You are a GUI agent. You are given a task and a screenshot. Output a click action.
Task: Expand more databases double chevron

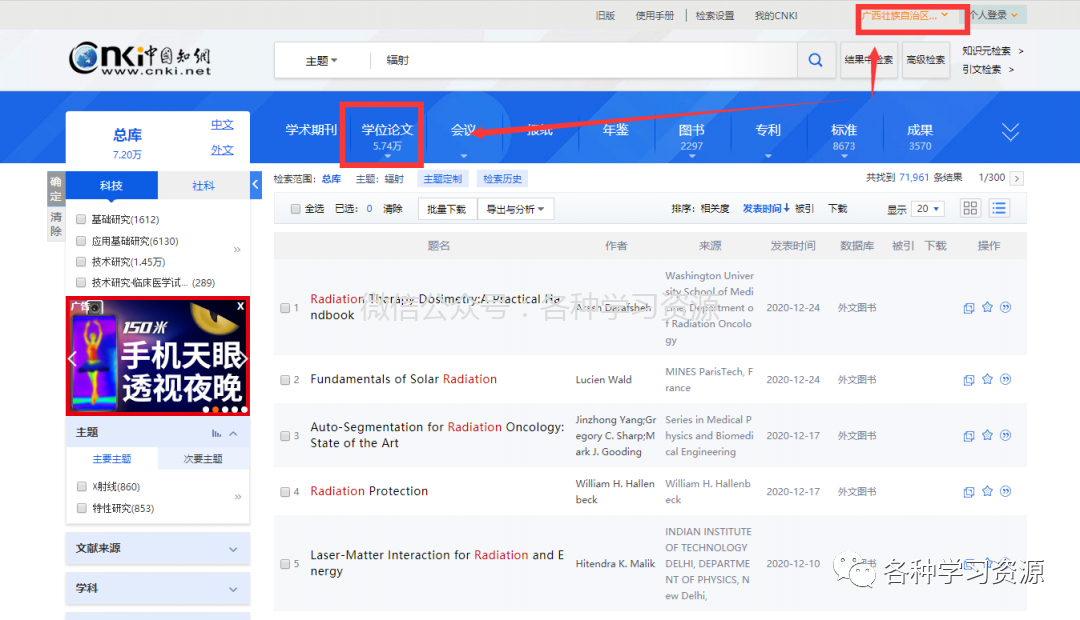1010,132
